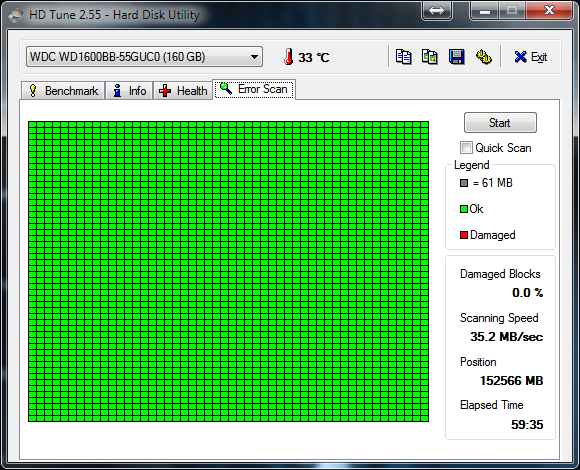The width and height of the screenshot is (580, 470).
Task: Click the red Damaged legend swatch
Action: (x=464, y=235)
